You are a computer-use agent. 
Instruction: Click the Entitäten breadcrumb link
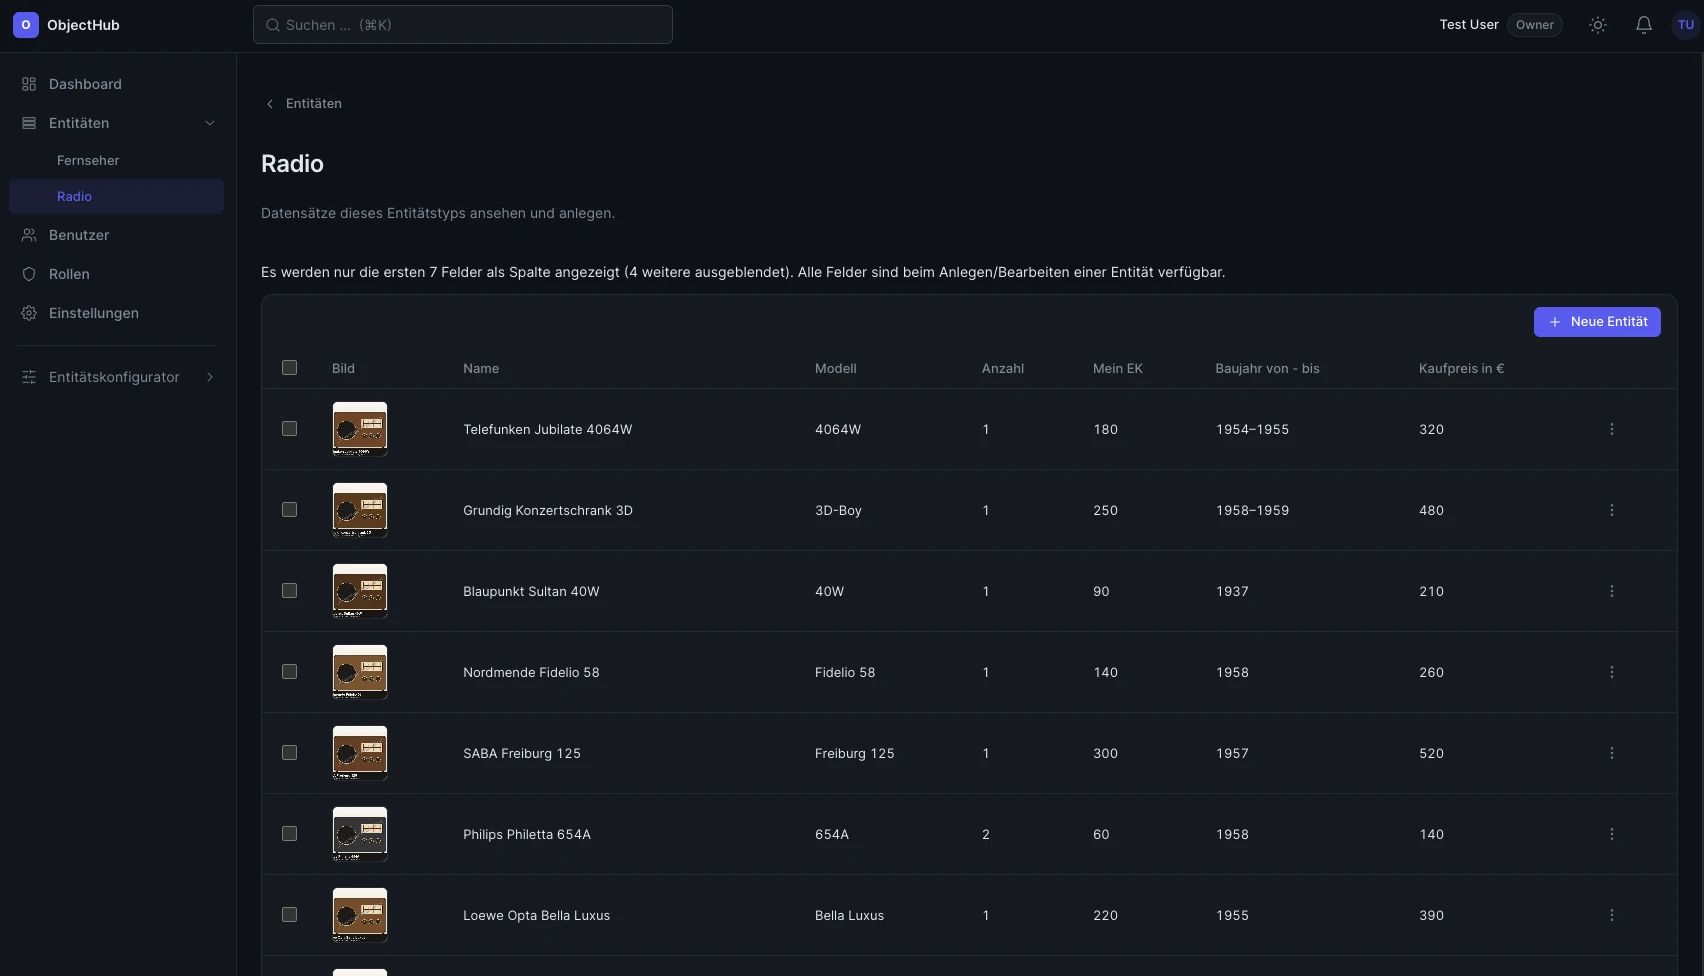click(314, 104)
